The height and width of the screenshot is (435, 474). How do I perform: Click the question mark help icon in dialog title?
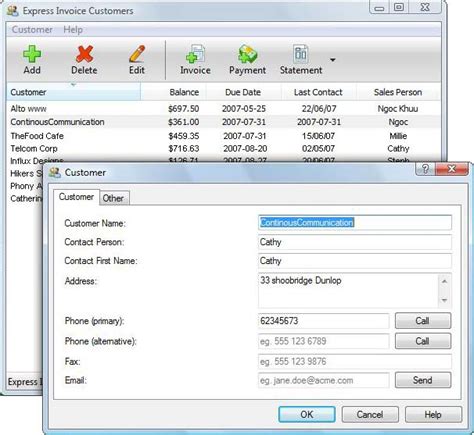(x=425, y=169)
